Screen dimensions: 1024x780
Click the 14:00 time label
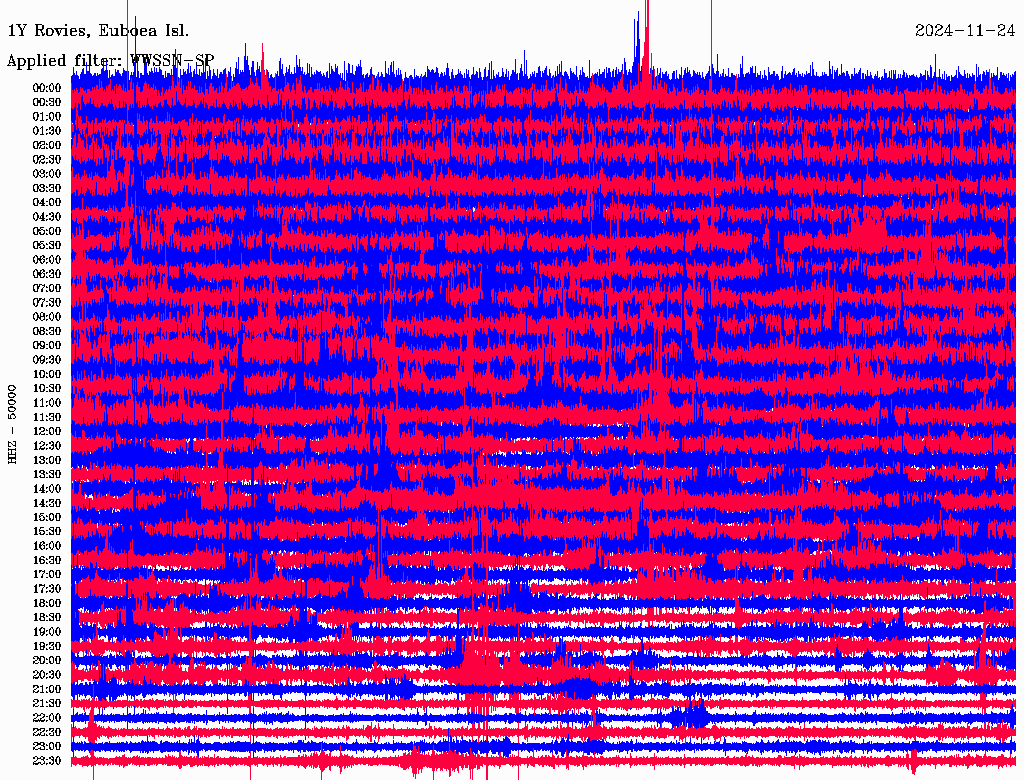pyautogui.click(x=47, y=489)
